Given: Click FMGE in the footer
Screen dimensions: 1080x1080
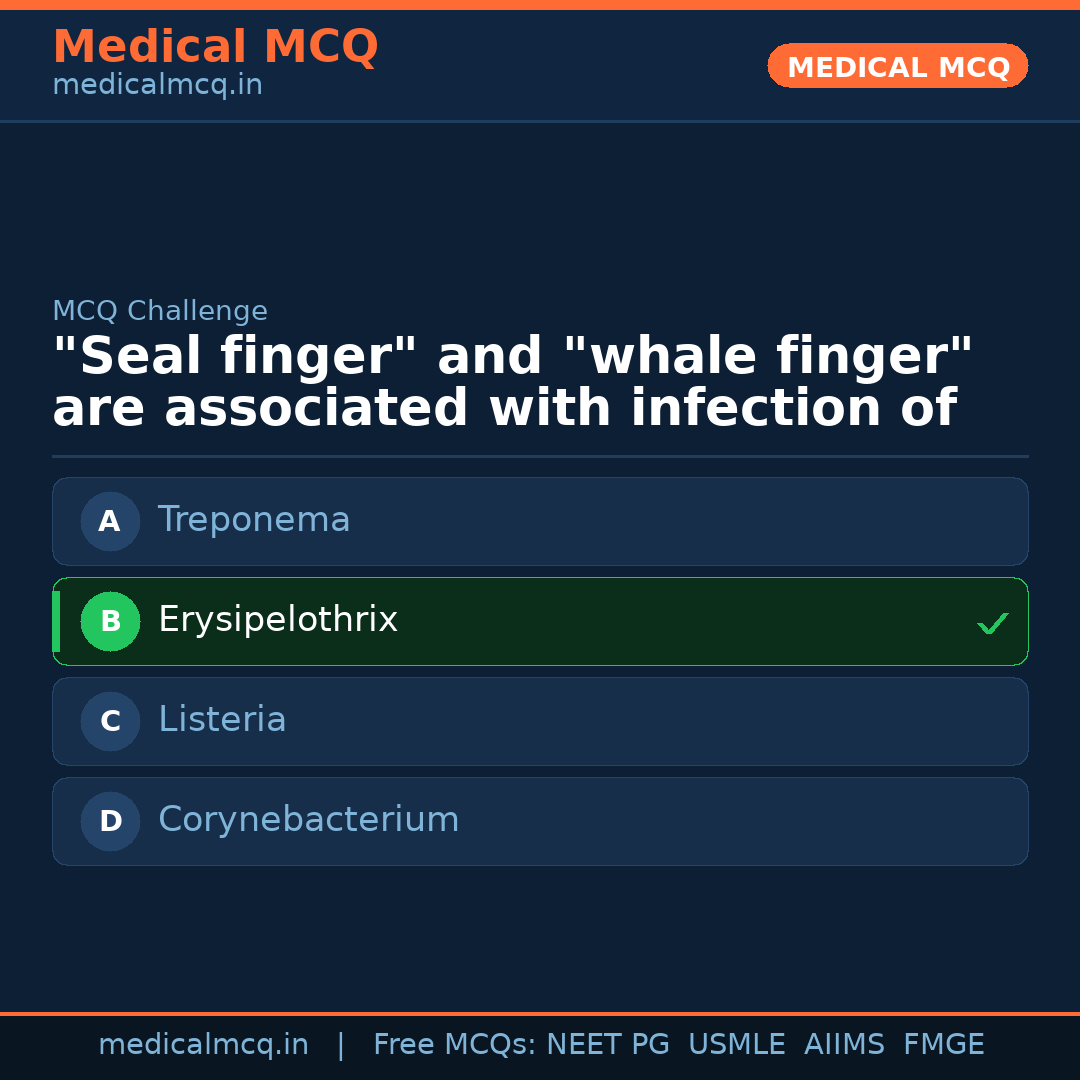Looking at the screenshot, I should (944, 1045).
